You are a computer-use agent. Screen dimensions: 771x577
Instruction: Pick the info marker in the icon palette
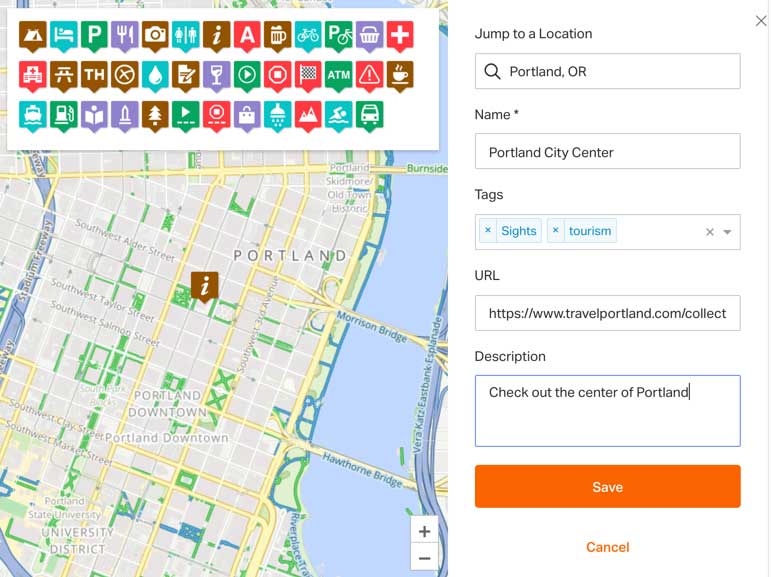(216, 35)
